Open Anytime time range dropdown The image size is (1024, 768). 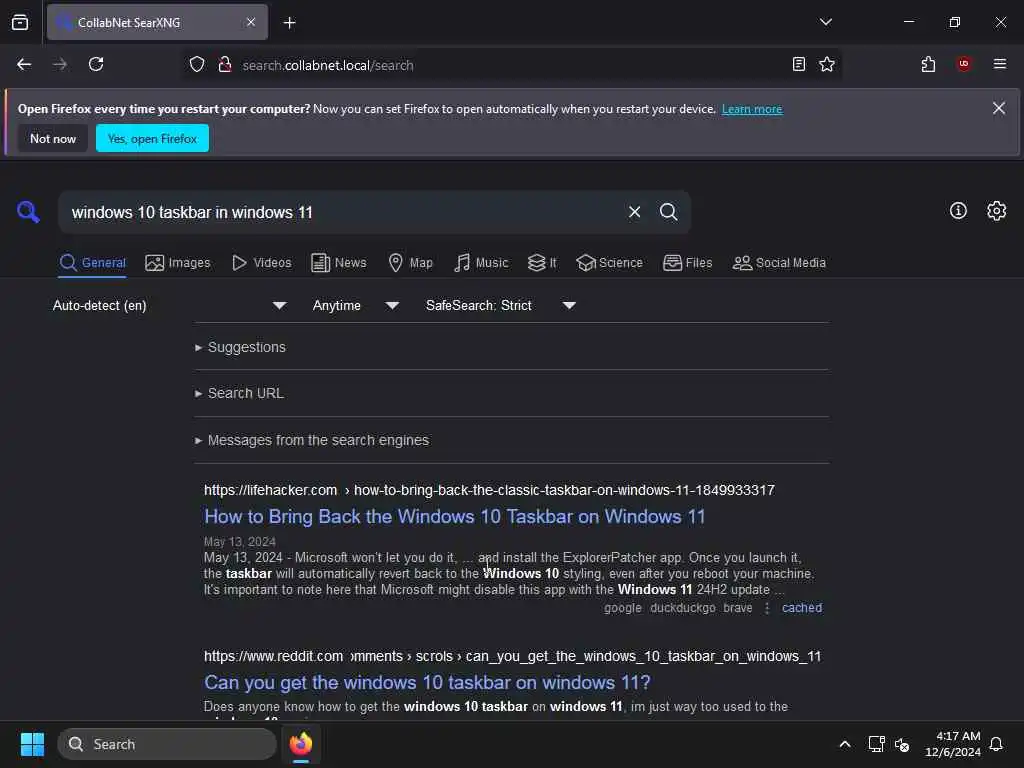[355, 306]
